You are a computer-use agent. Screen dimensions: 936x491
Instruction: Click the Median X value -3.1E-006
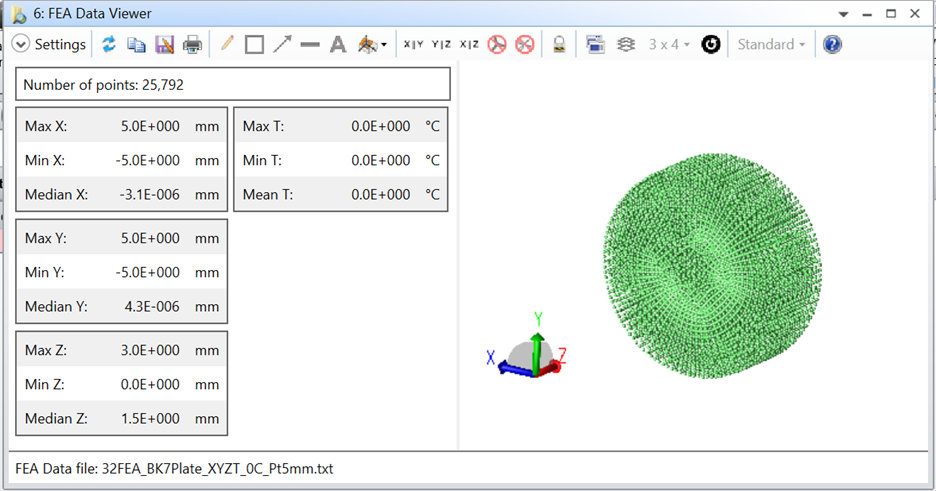(x=149, y=194)
